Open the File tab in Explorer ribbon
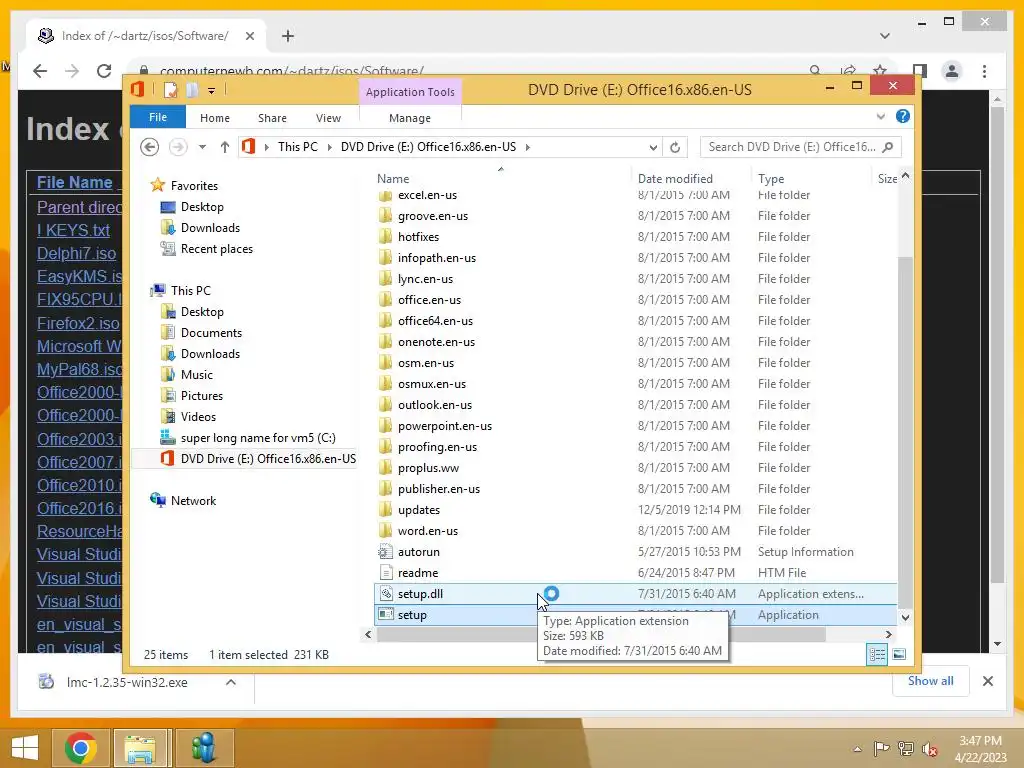Image resolution: width=1024 pixels, height=768 pixels. (157, 117)
